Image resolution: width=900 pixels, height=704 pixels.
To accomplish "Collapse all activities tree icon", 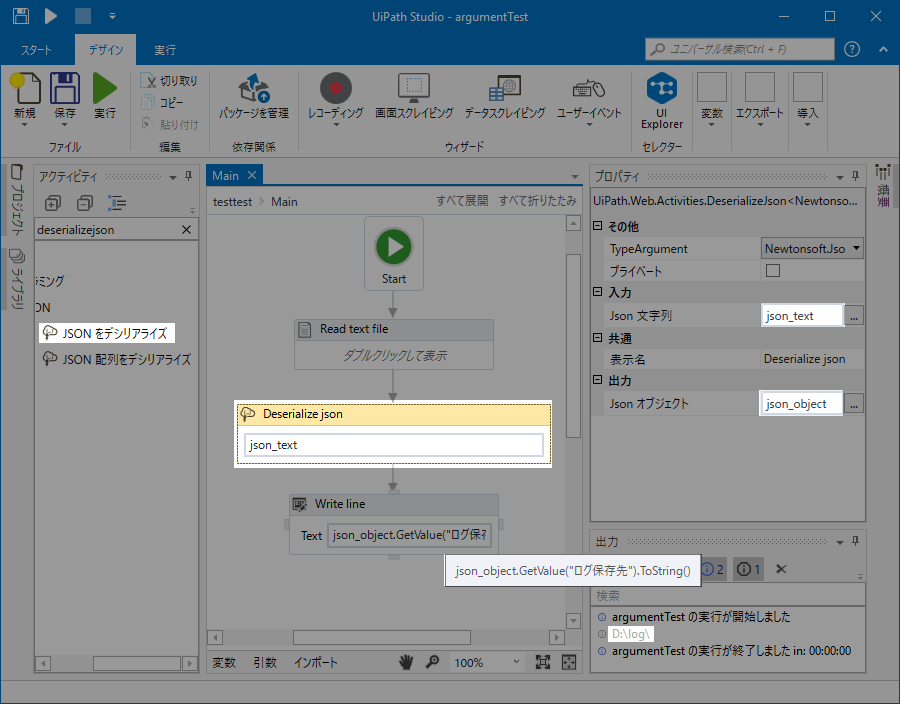I will click(x=85, y=203).
